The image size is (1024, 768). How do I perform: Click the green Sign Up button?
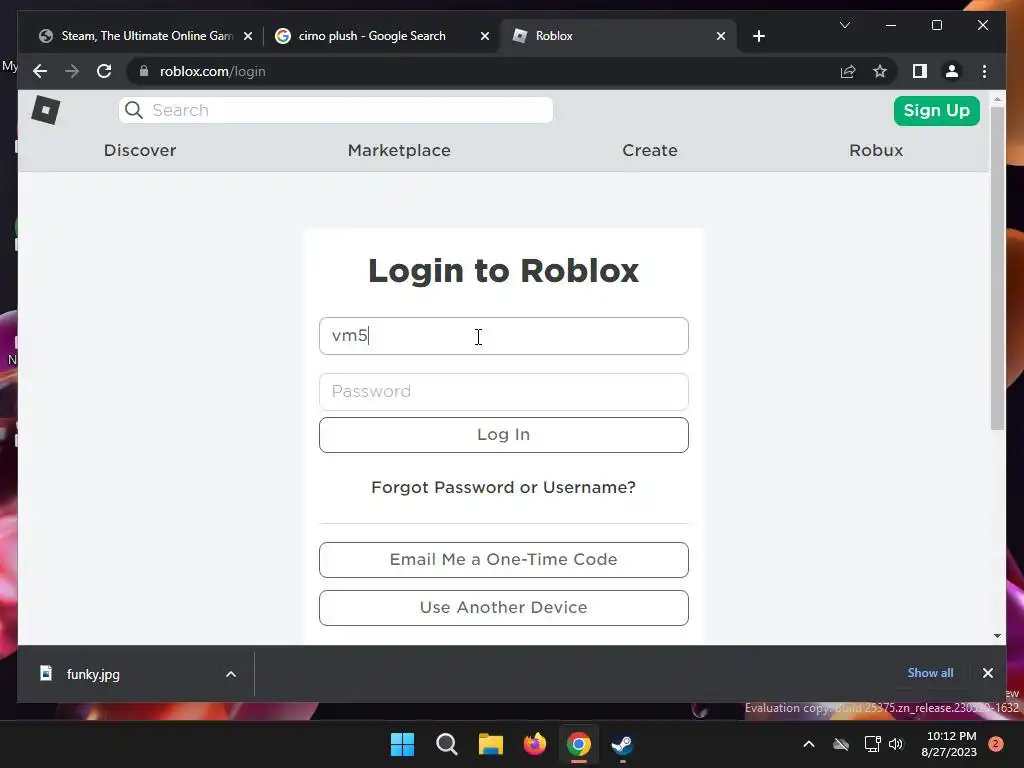[936, 110]
